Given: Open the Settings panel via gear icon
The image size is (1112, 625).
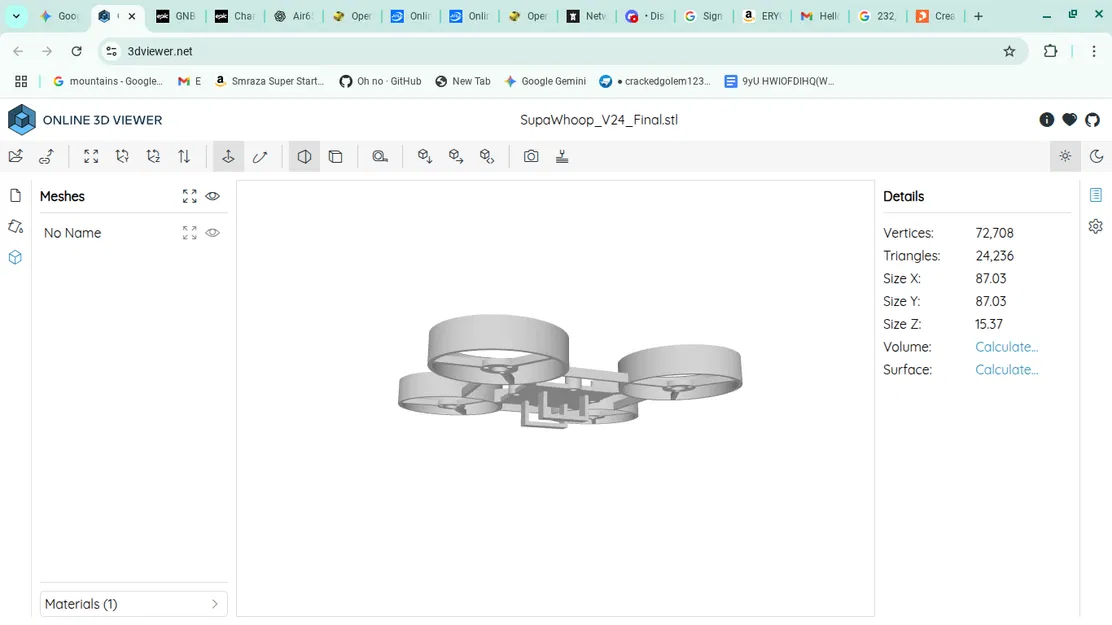Looking at the screenshot, I should click(x=1095, y=227).
